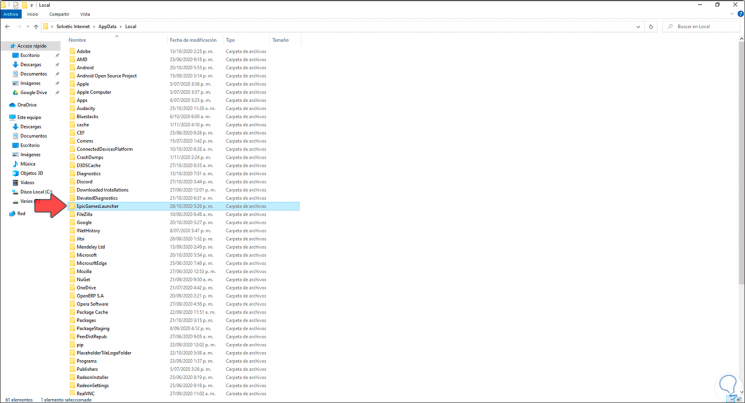745x403 pixels.
Task: Click the Bluestacks folder icon
Action: [x=72, y=116]
